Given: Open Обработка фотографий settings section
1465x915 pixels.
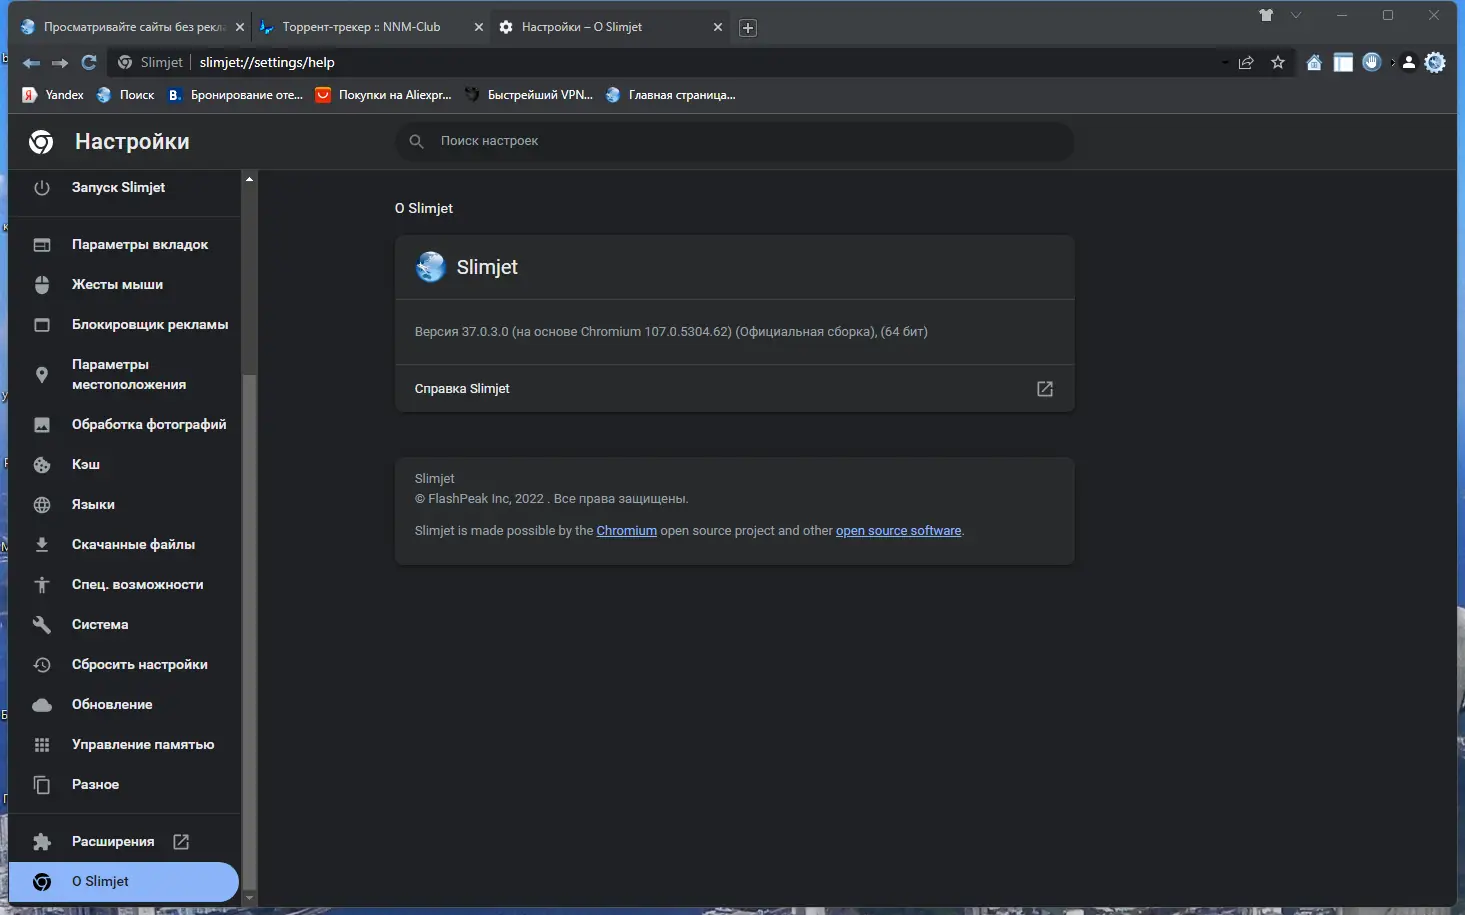Looking at the screenshot, I should click(x=125, y=425).
